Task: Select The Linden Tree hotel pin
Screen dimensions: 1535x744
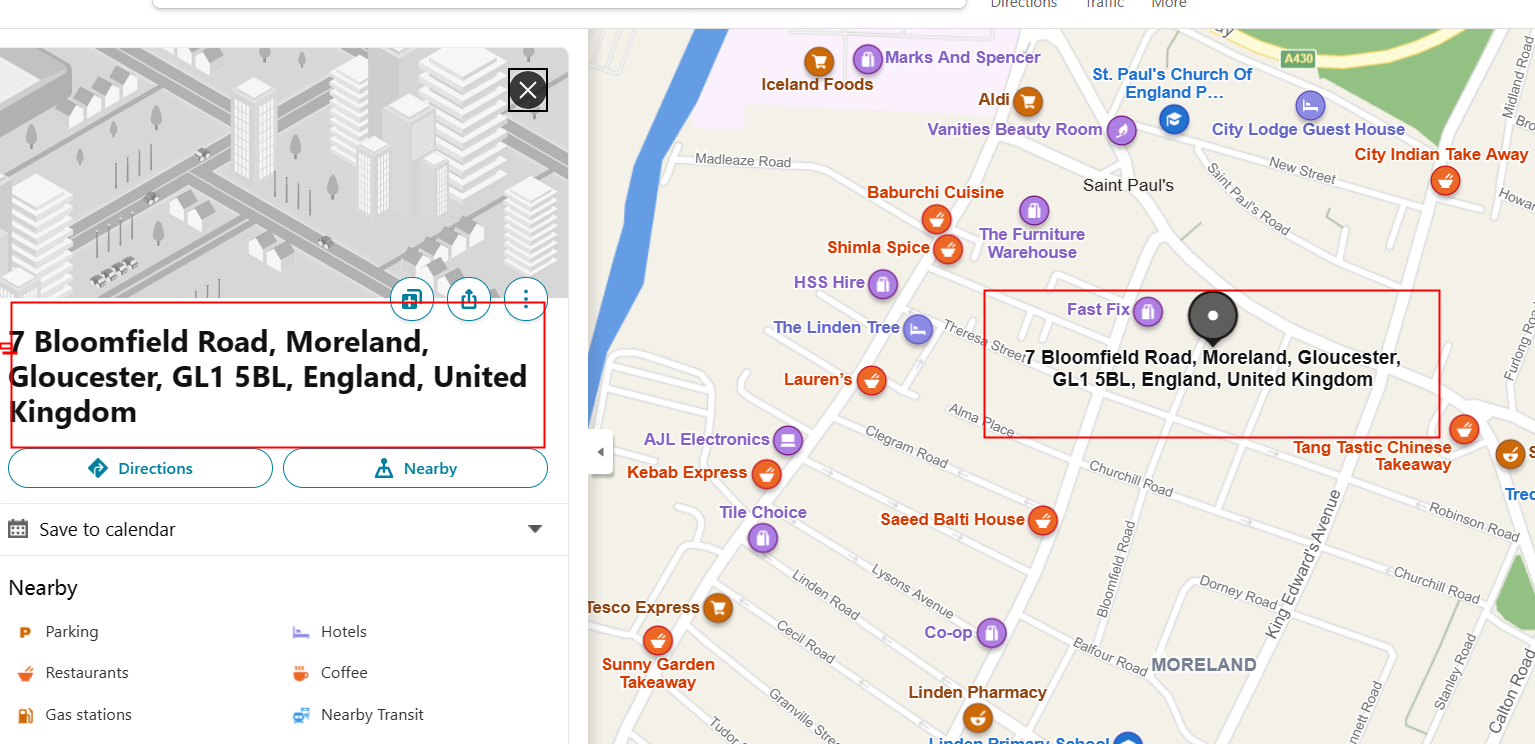Action: [918, 328]
